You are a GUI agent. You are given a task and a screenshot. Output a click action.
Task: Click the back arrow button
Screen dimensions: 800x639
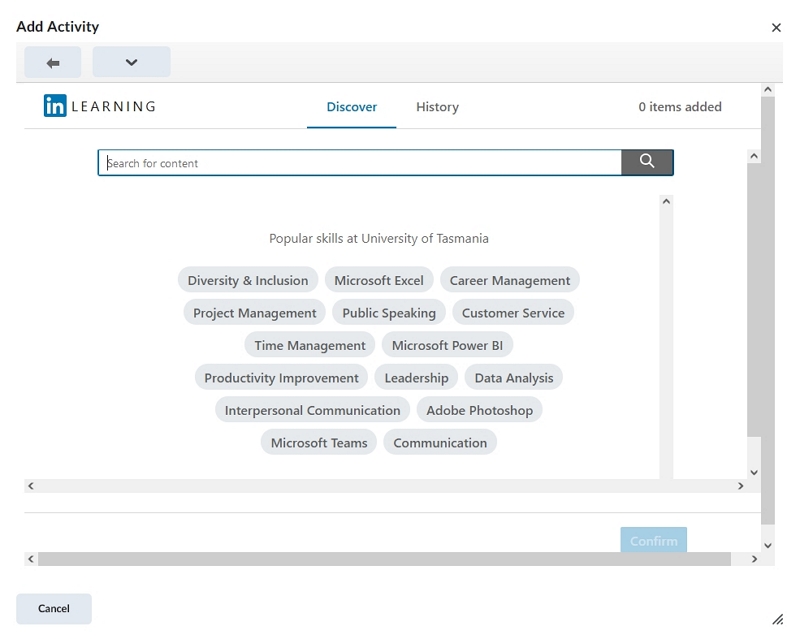tap(53, 62)
